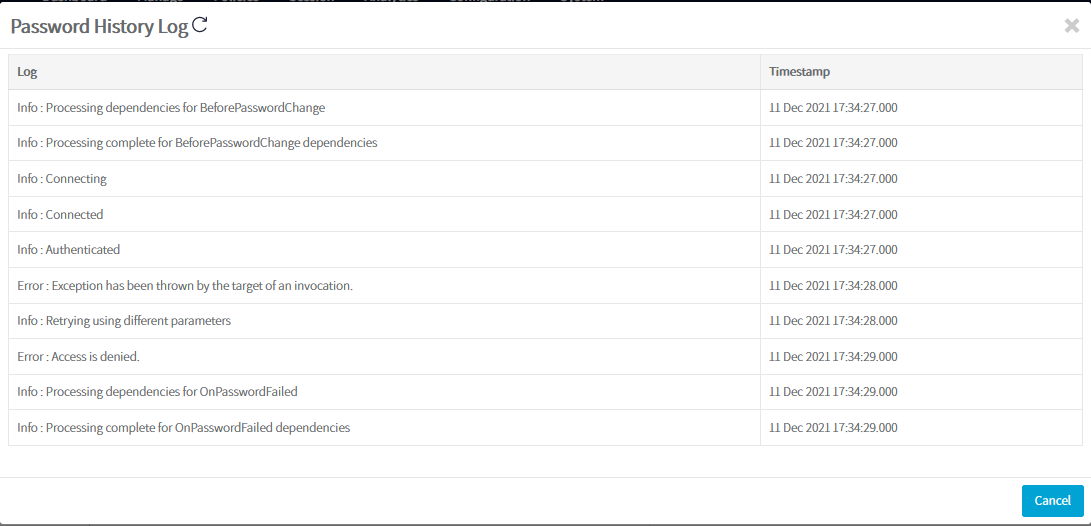Click the Cancel button

(x=1052, y=501)
